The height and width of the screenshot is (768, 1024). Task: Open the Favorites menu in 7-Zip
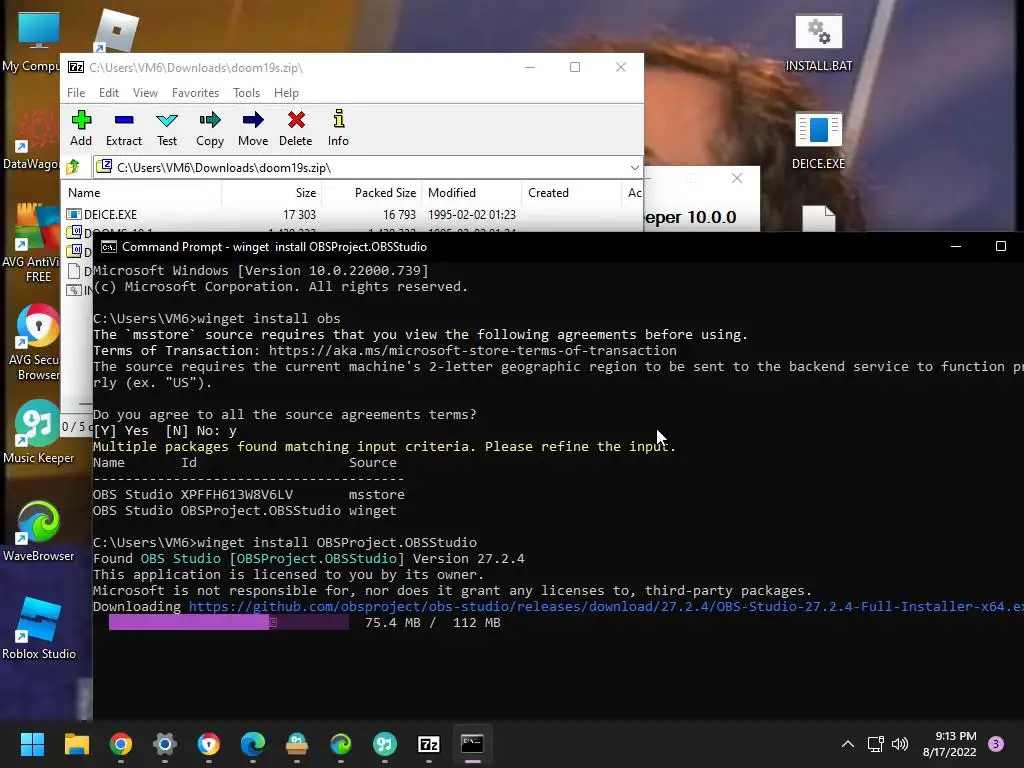pos(195,93)
